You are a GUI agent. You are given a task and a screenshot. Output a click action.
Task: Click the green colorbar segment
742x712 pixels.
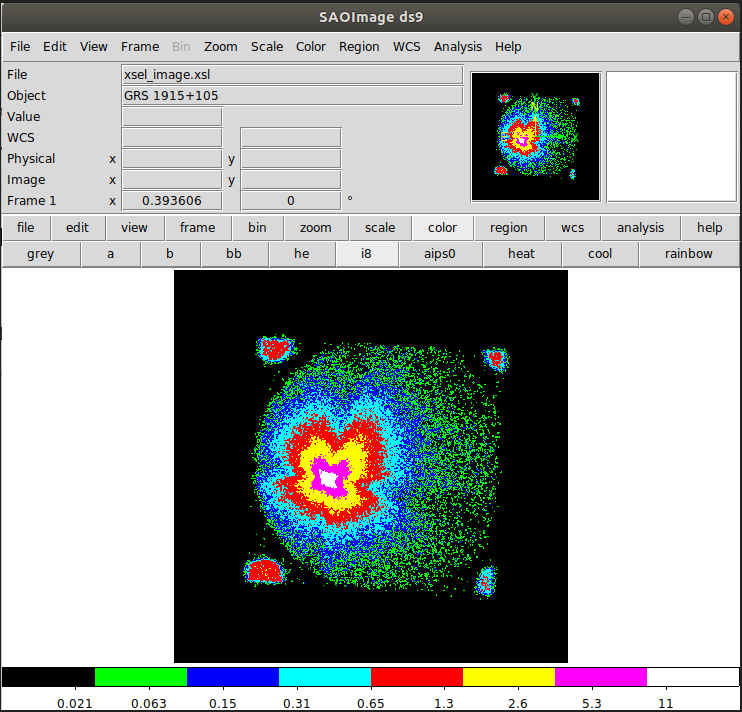(x=141, y=677)
